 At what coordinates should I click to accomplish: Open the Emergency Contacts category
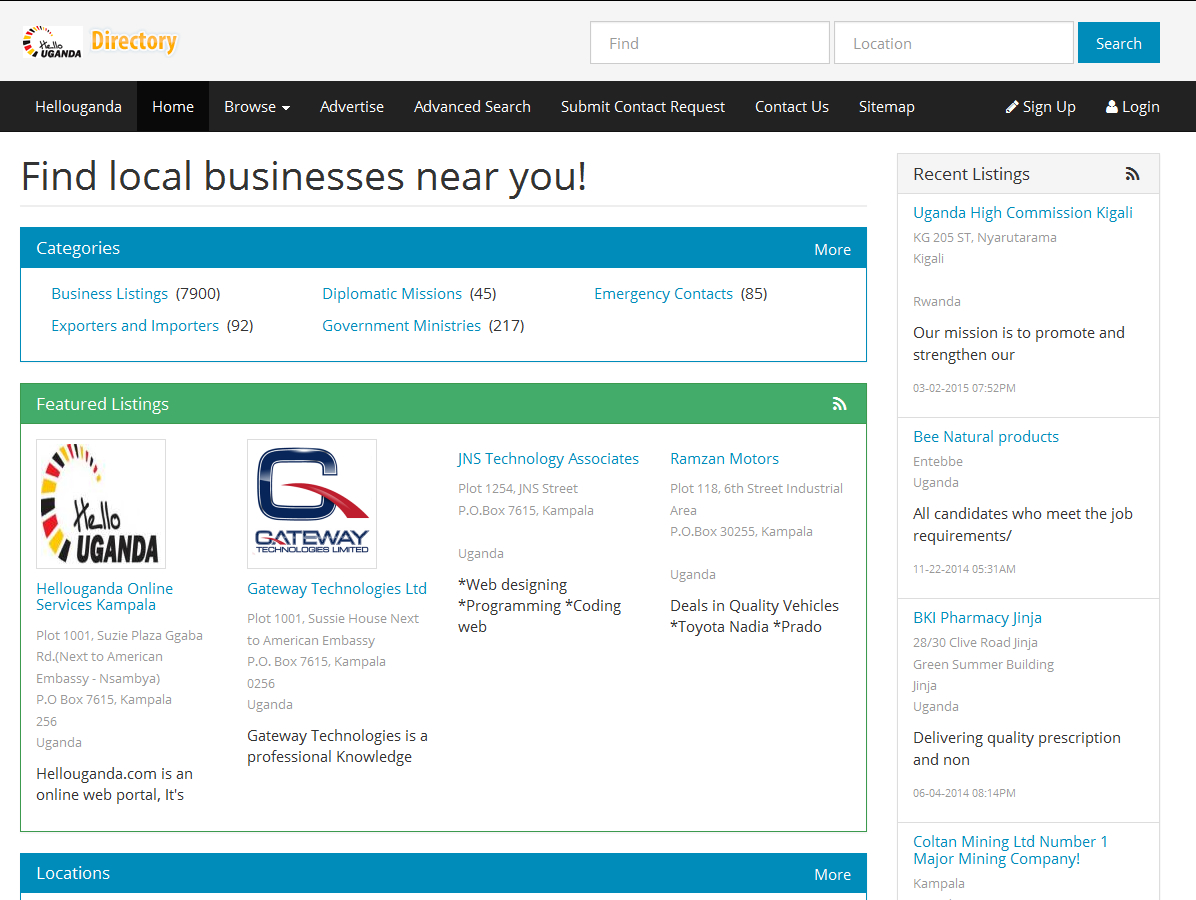tap(664, 294)
